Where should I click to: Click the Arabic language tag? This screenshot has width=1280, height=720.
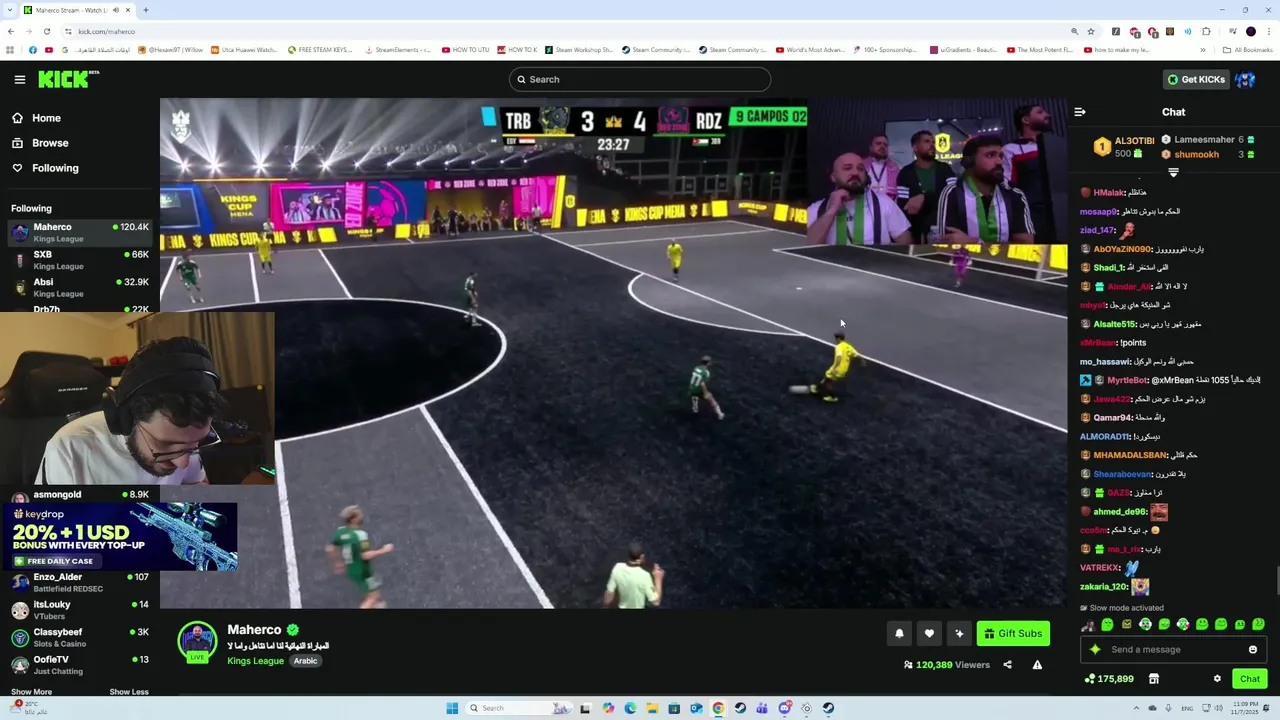(305, 661)
